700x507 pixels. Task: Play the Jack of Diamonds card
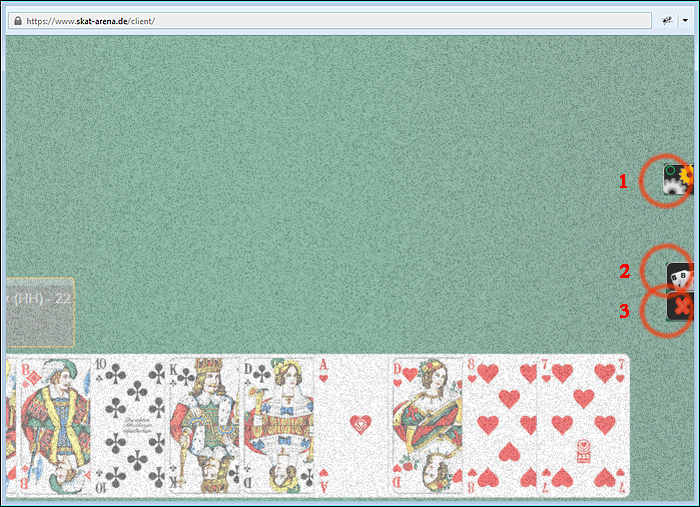pyautogui.click(x=54, y=426)
